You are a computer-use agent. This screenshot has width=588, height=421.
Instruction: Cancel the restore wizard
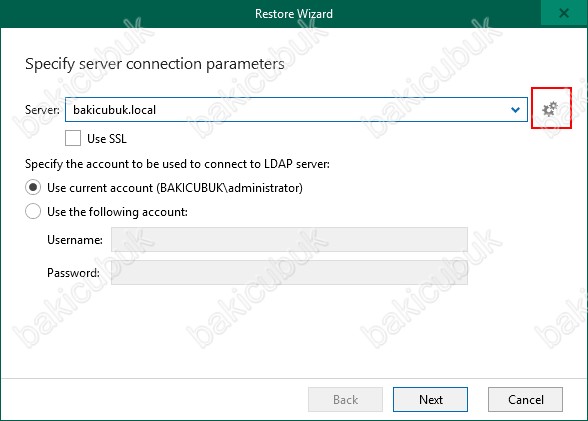coord(525,400)
